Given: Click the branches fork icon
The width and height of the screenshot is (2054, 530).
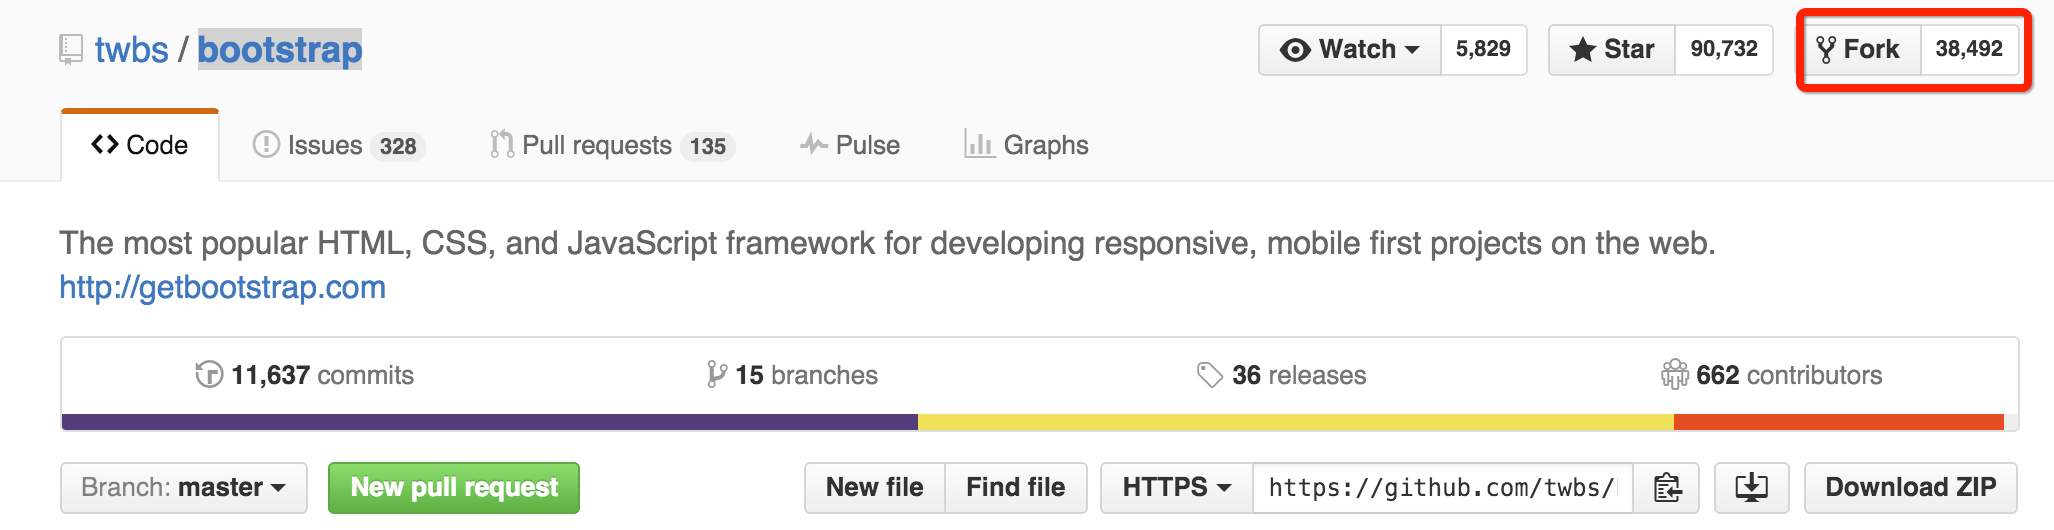Looking at the screenshot, I should coord(716,375).
